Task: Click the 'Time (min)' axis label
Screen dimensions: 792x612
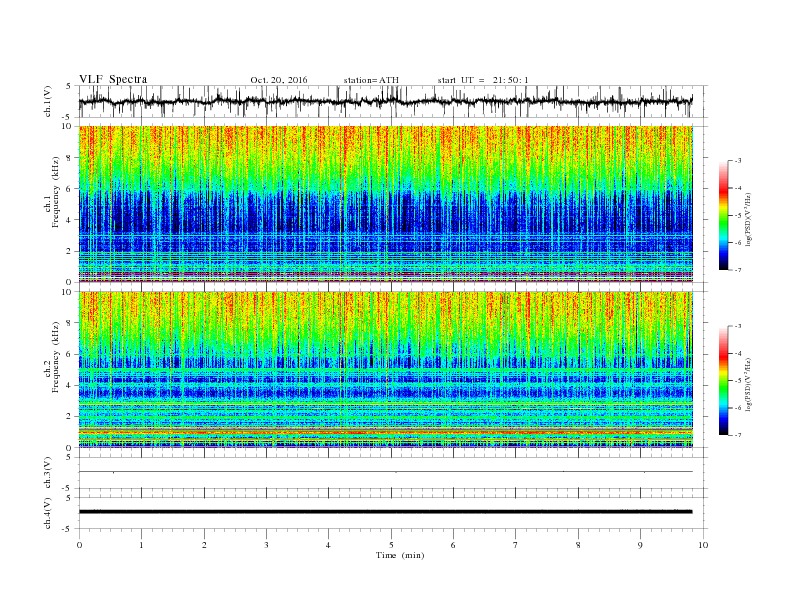Action: 400,555
